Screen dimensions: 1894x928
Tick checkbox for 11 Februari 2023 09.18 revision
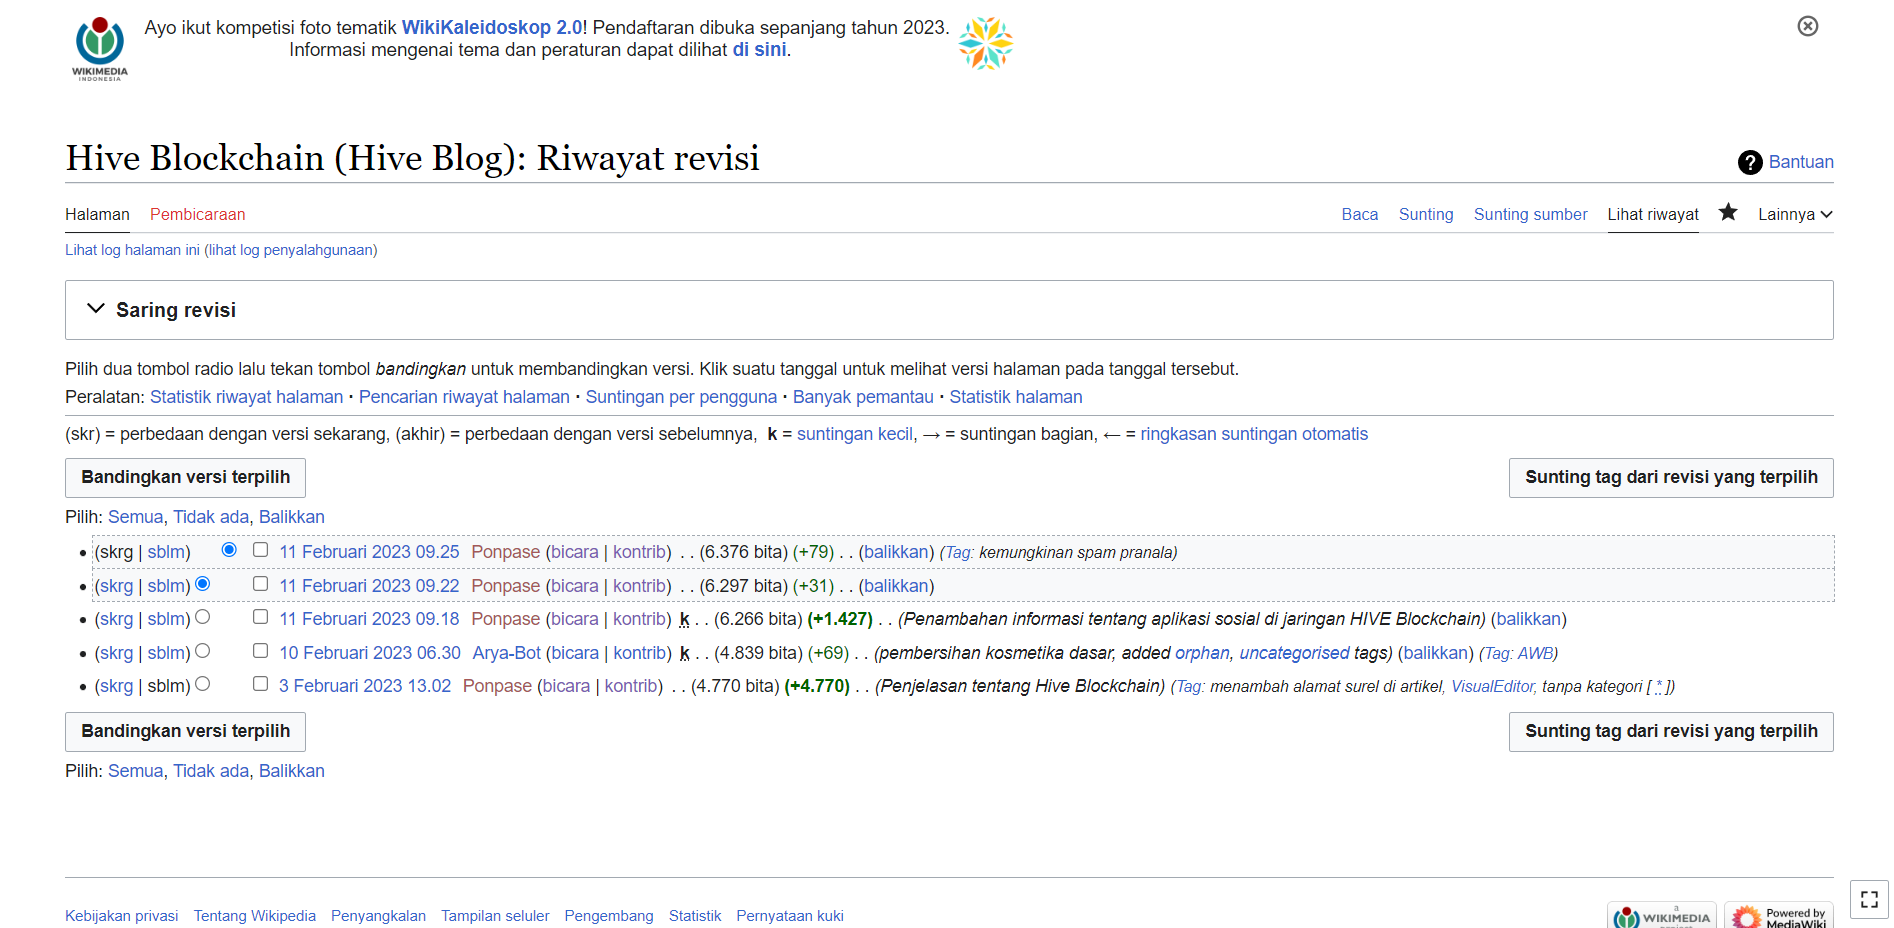pos(260,617)
